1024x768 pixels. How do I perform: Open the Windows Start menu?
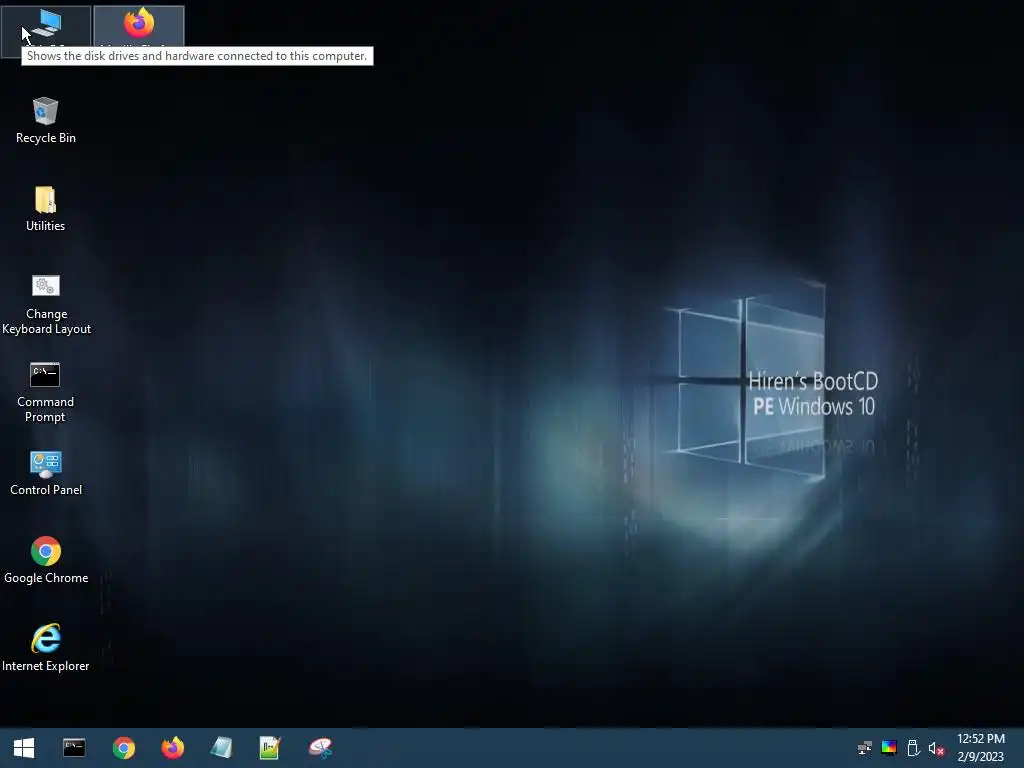(24, 748)
